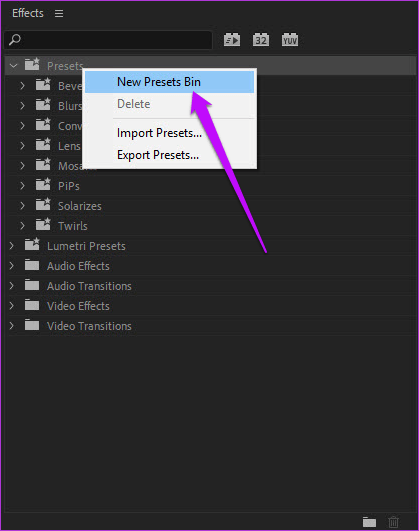This screenshot has width=419, height=531.
Task: Toggle the YUV Effects filter icon
Action: [x=290, y=40]
